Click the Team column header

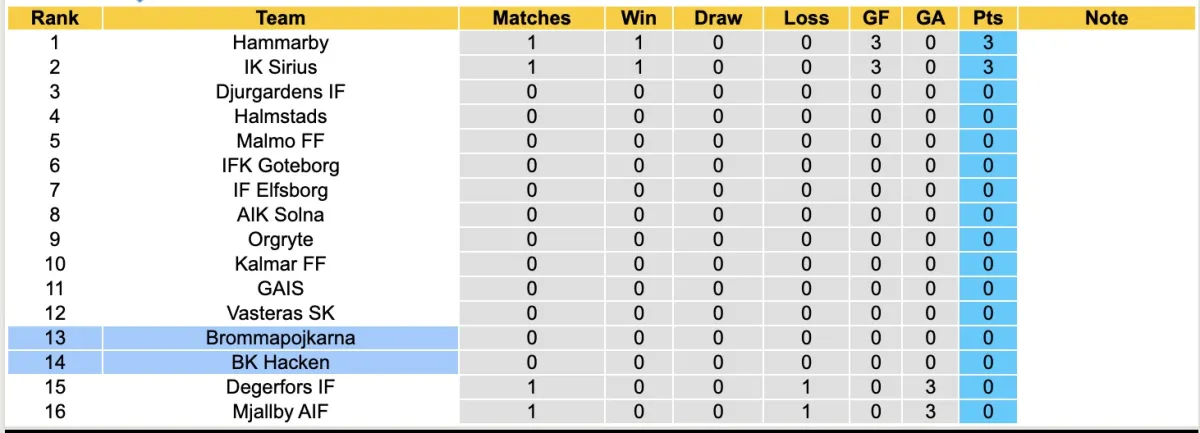coord(280,18)
